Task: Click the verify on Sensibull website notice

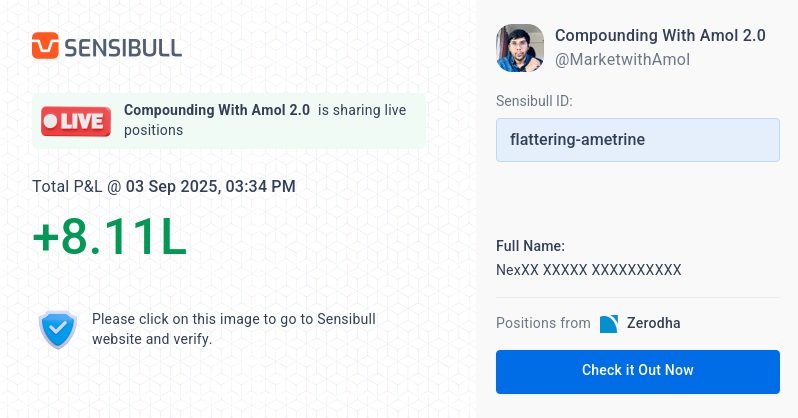Action: pos(234,329)
